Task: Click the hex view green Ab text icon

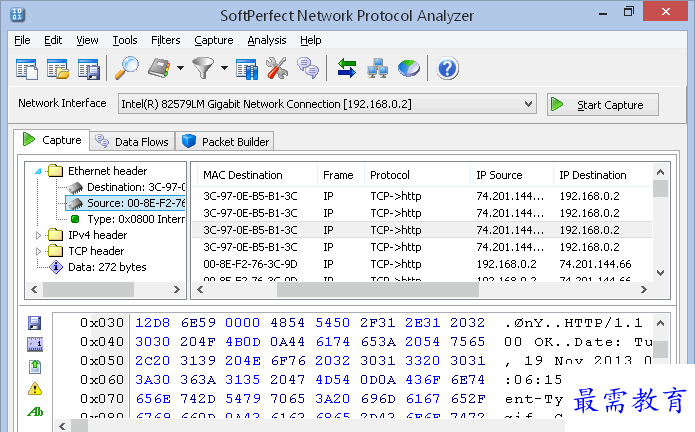Action: (x=35, y=412)
